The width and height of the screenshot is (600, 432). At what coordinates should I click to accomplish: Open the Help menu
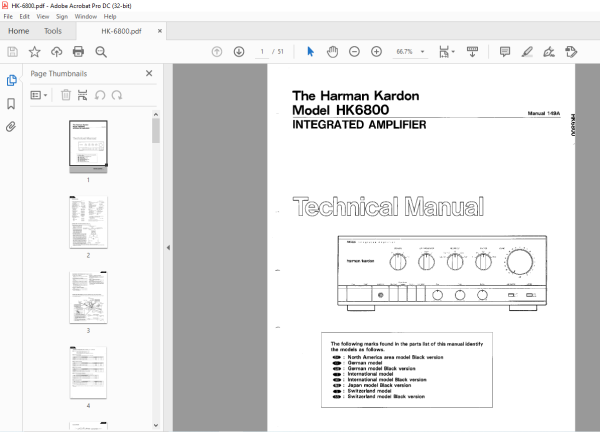point(110,16)
